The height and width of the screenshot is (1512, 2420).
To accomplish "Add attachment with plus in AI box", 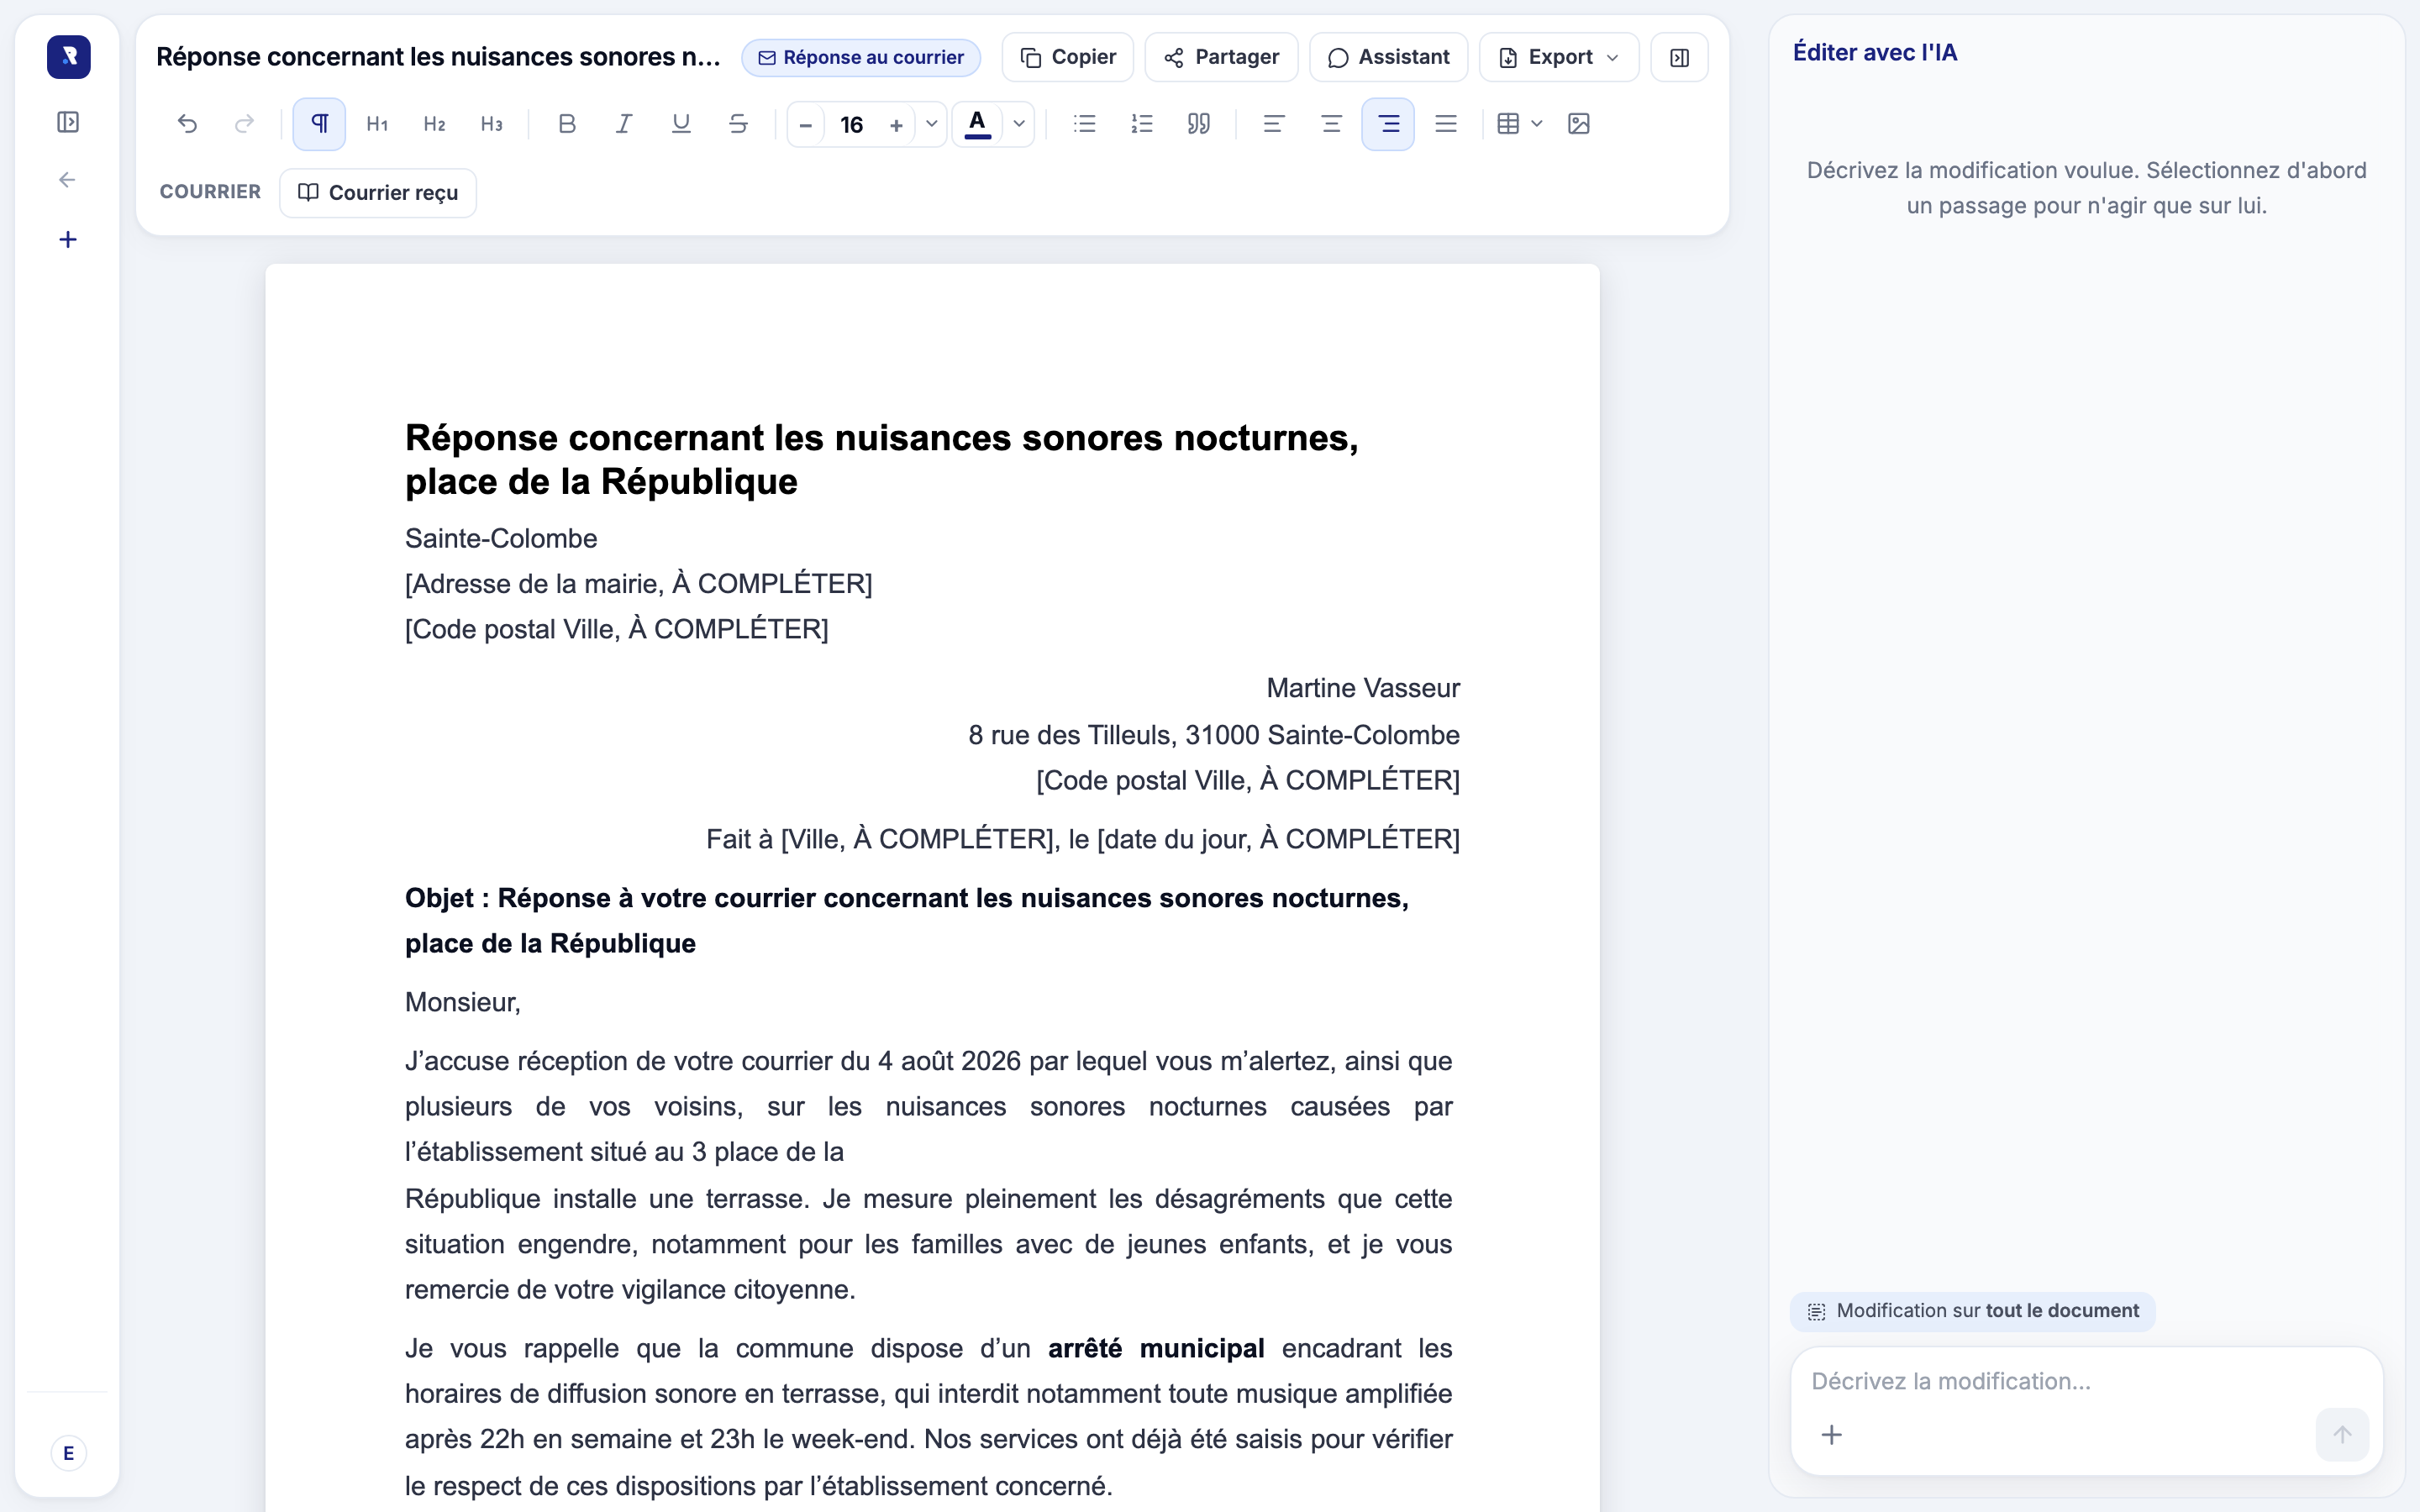I will (1832, 1435).
